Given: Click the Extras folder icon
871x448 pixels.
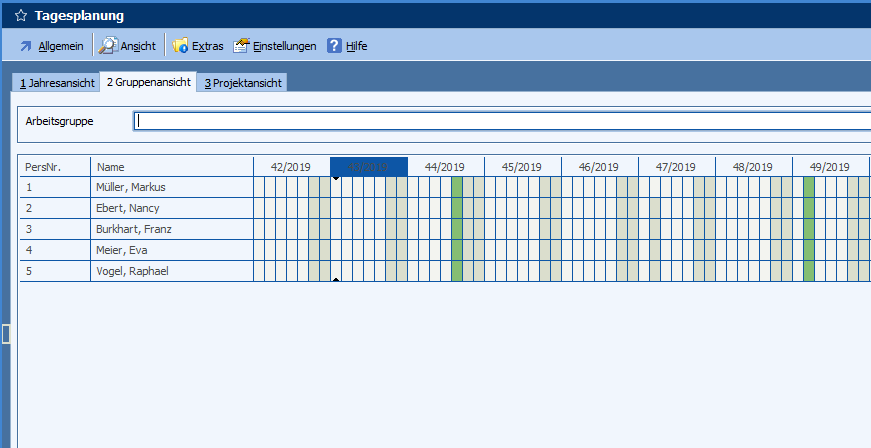Looking at the screenshot, I should (181, 46).
